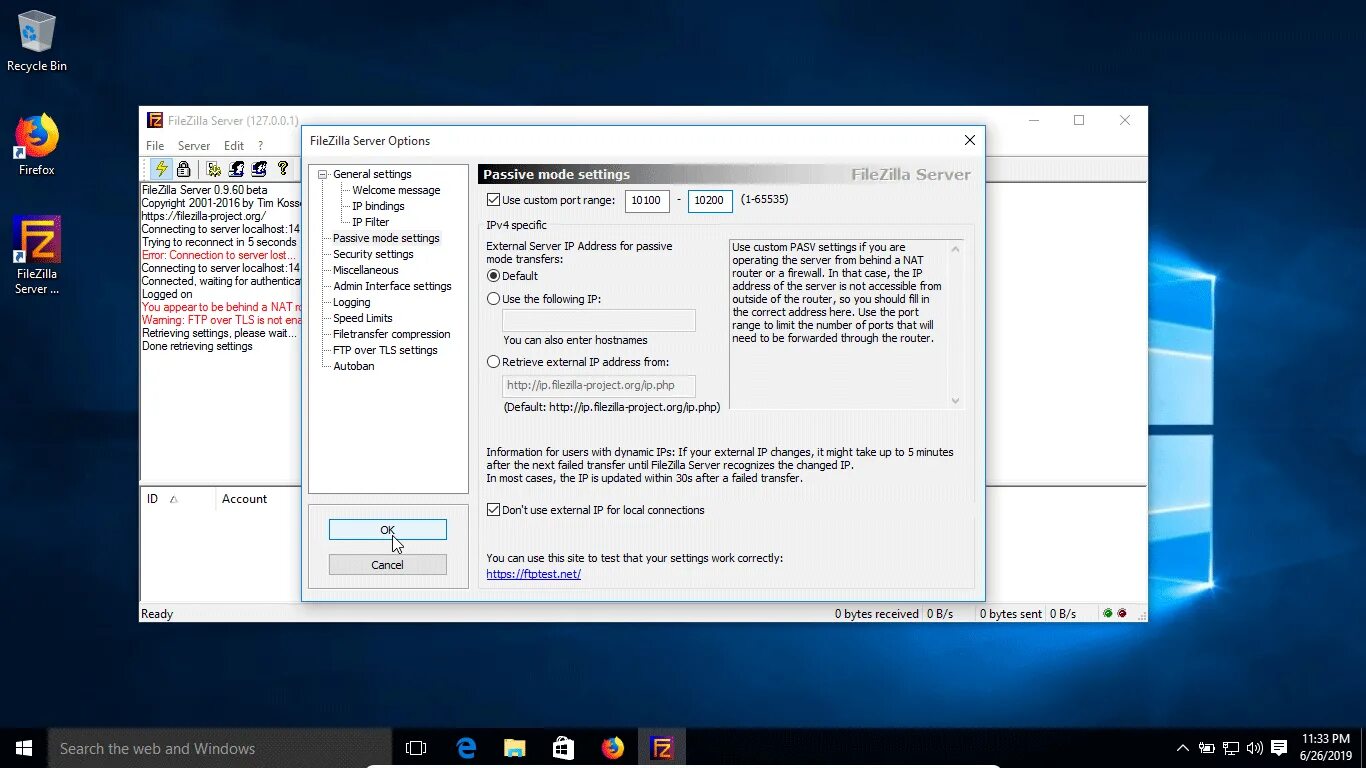The height and width of the screenshot is (768, 1366).
Task: Click the question mark About icon
Action: [283, 169]
